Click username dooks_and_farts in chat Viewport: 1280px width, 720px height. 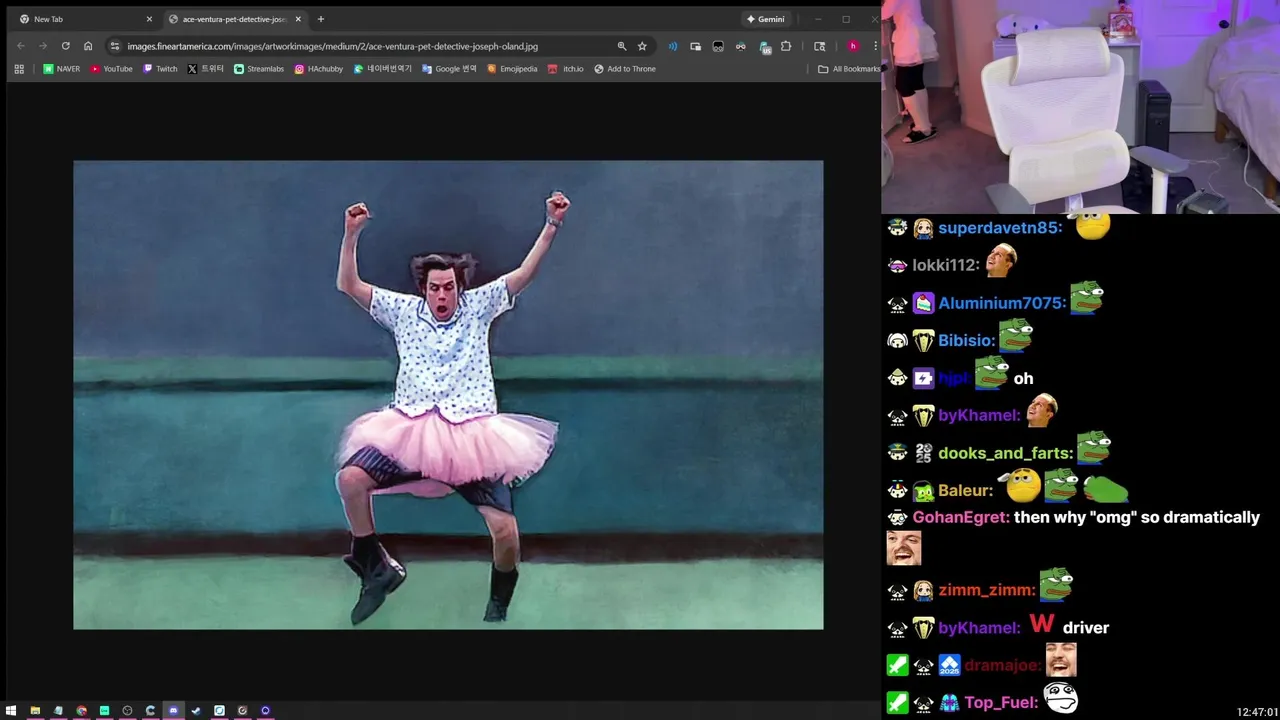(1006, 453)
